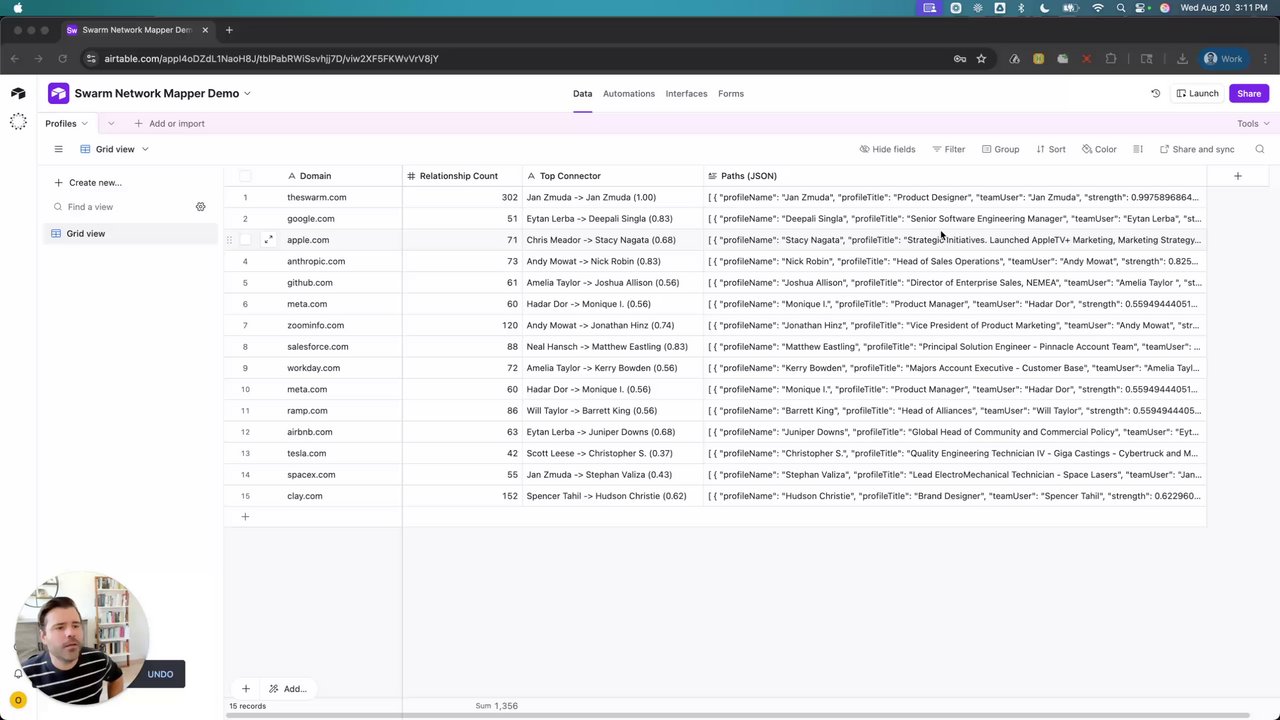Open the Tools dropdown
This screenshot has height=720, width=1280.
point(1253,123)
